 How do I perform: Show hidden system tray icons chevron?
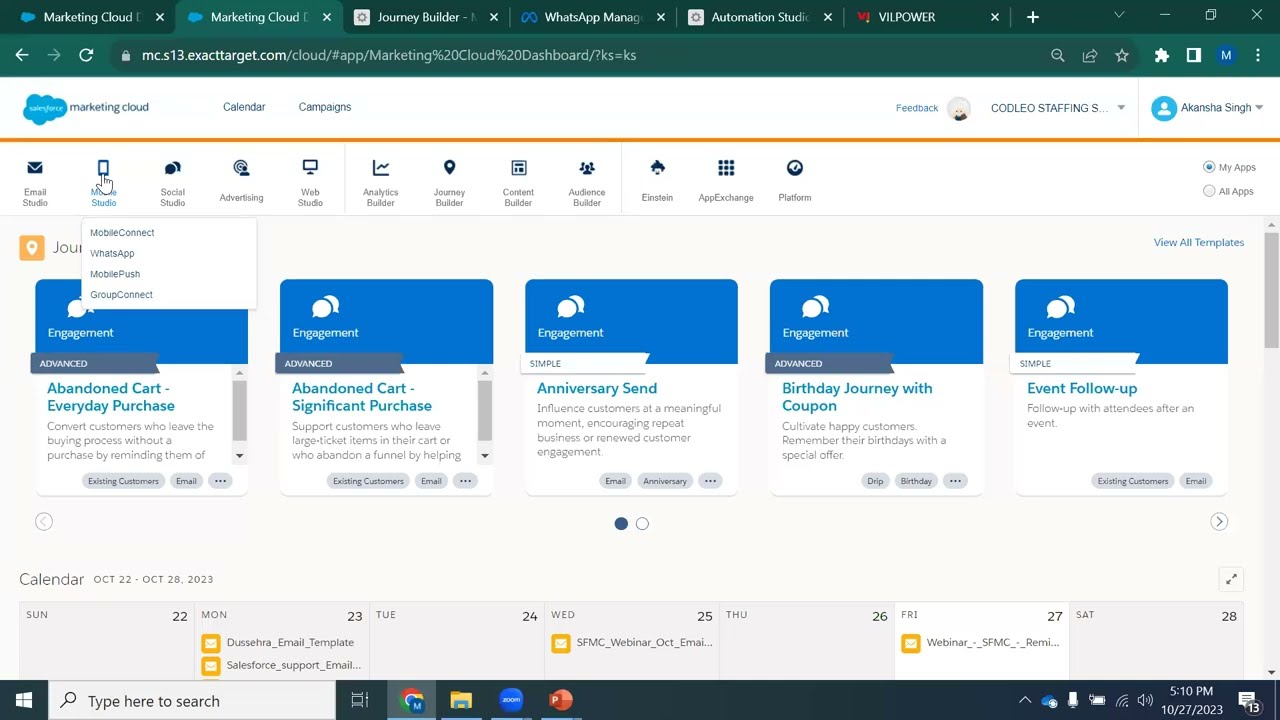[x=1025, y=701]
